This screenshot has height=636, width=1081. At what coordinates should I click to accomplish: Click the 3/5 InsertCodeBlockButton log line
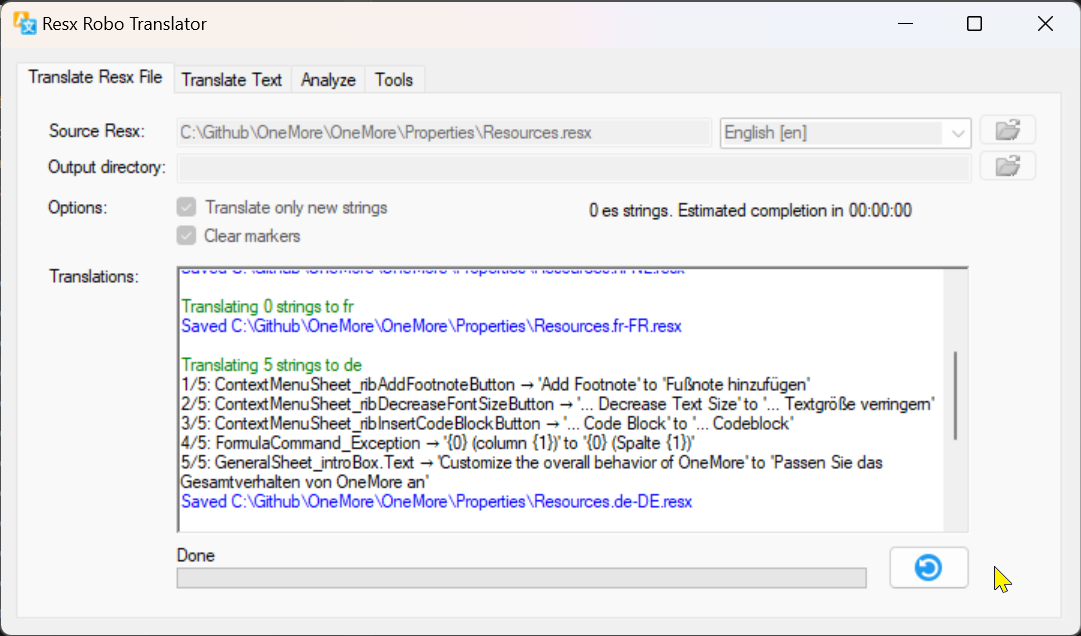(487, 423)
